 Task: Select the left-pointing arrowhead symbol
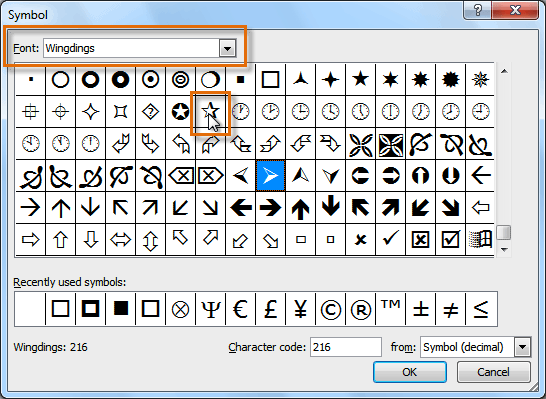coord(241,176)
